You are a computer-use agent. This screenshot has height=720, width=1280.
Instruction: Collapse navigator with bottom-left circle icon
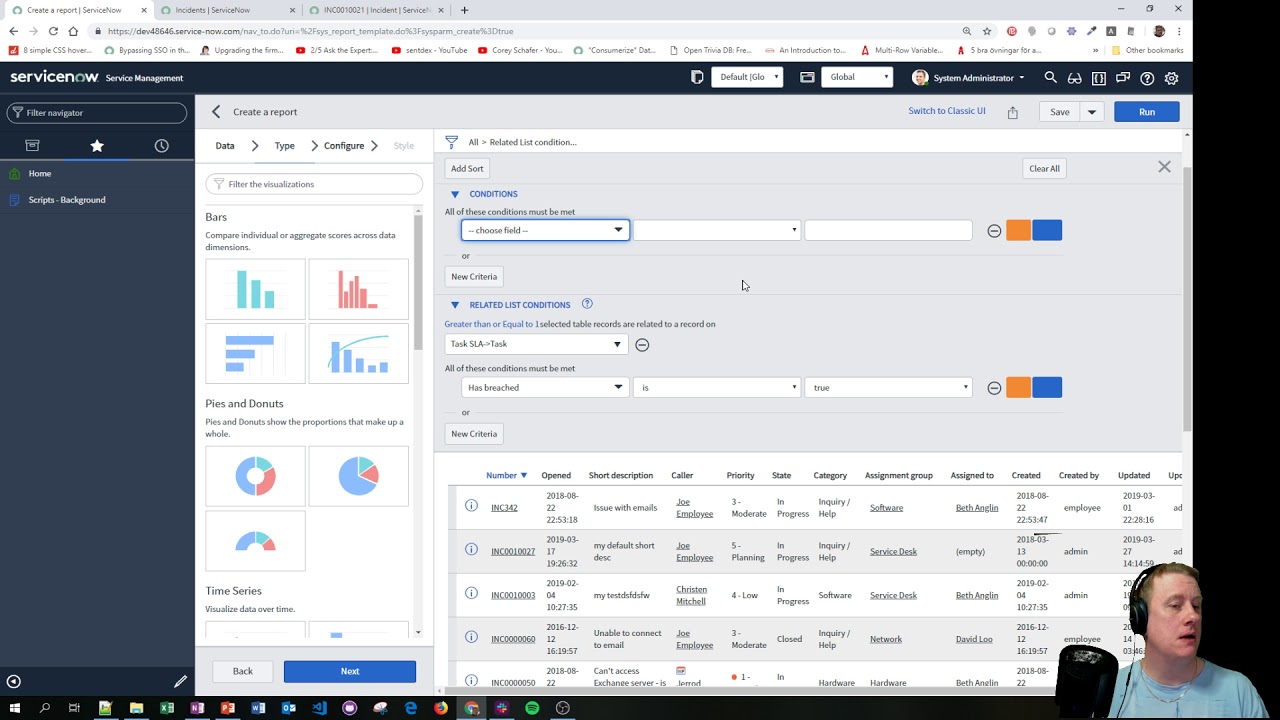coord(13,682)
